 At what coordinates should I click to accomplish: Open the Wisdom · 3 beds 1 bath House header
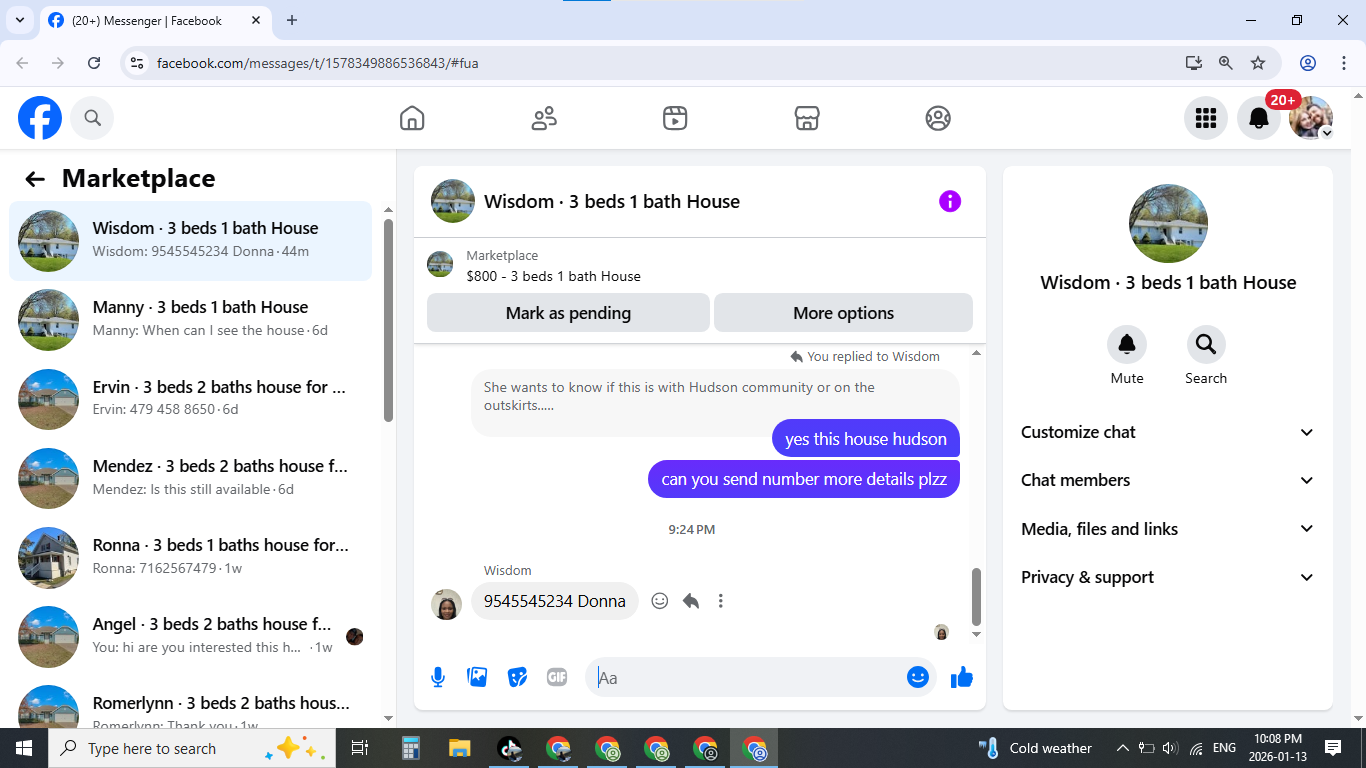point(612,201)
